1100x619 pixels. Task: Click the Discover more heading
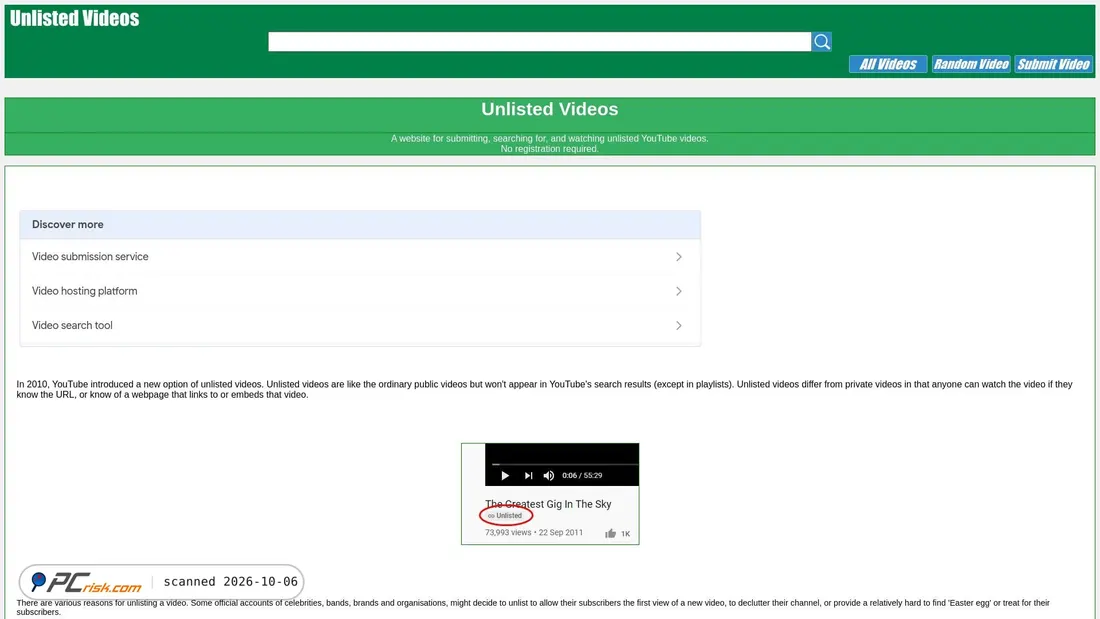(67, 225)
